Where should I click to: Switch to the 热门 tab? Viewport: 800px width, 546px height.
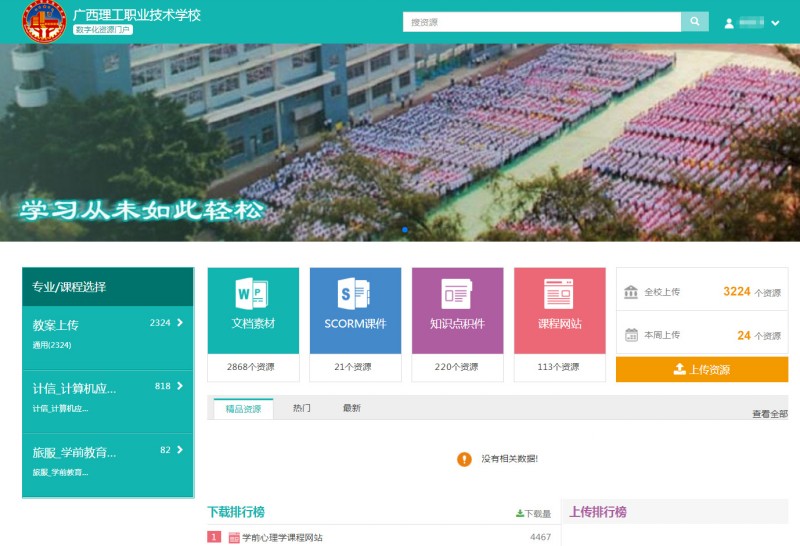point(301,408)
